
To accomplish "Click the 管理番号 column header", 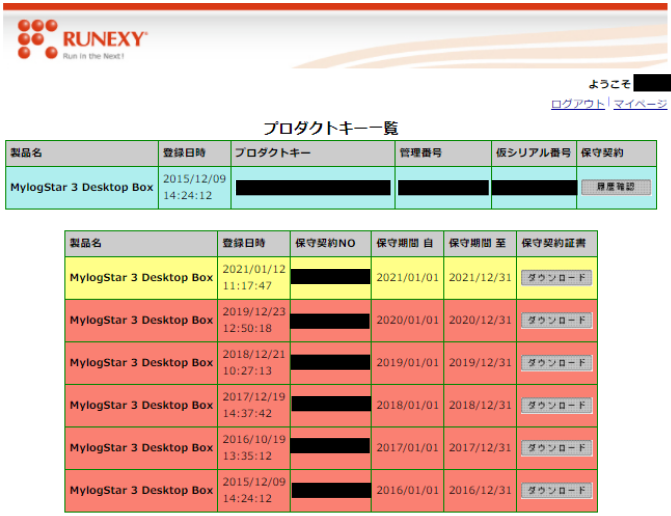I will click(443, 153).
